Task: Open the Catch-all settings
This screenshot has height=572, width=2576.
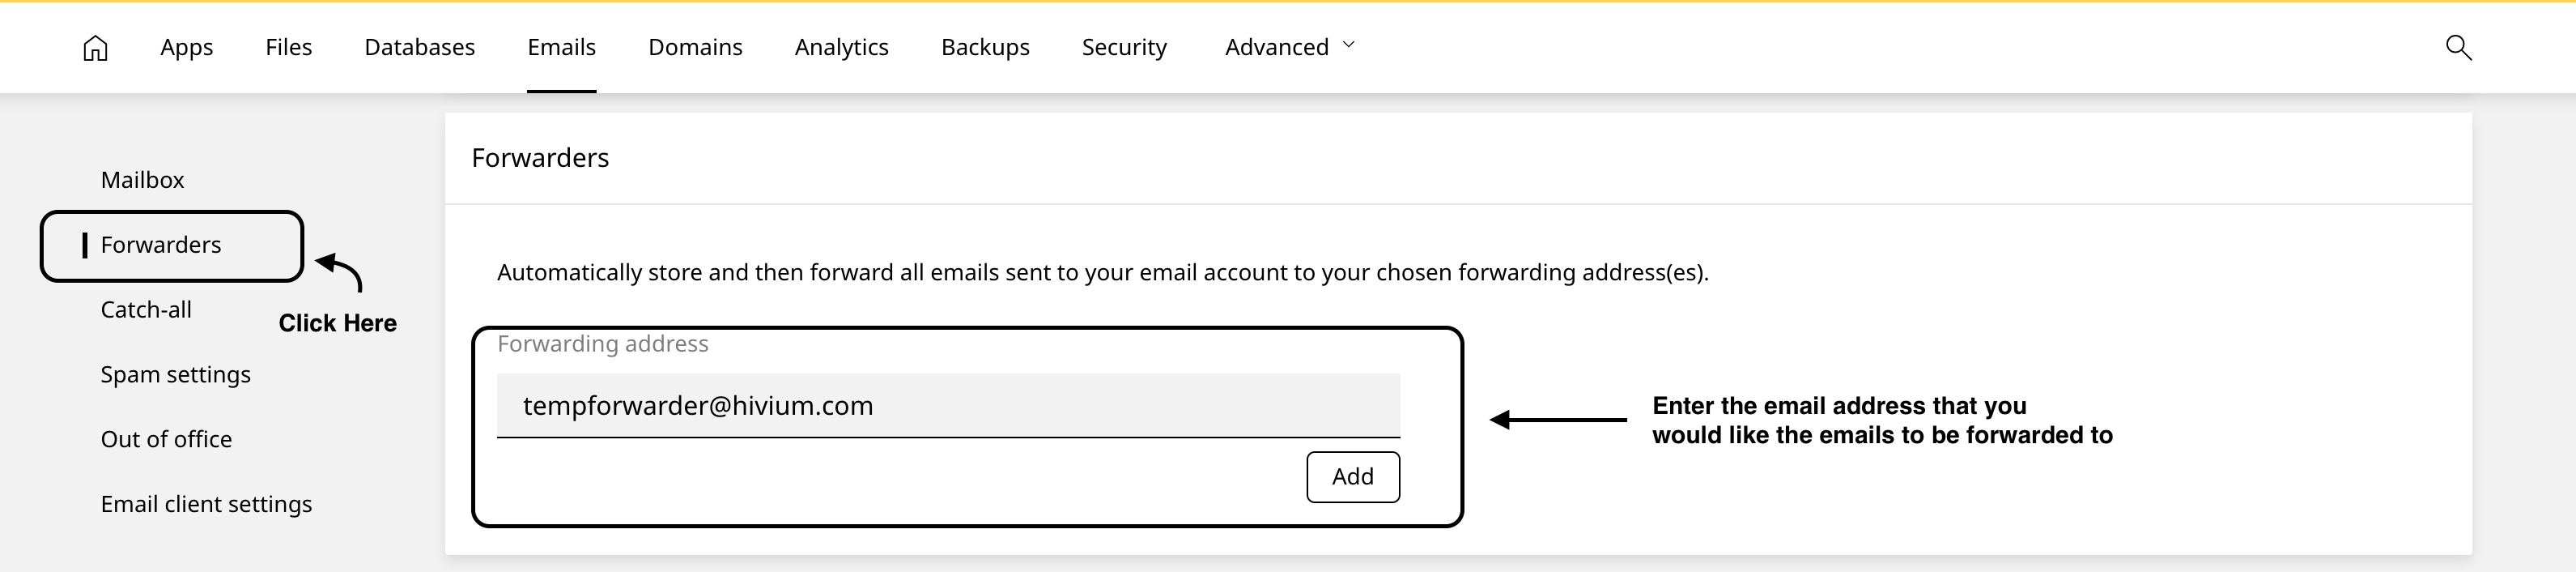Action: click(146, 310)
